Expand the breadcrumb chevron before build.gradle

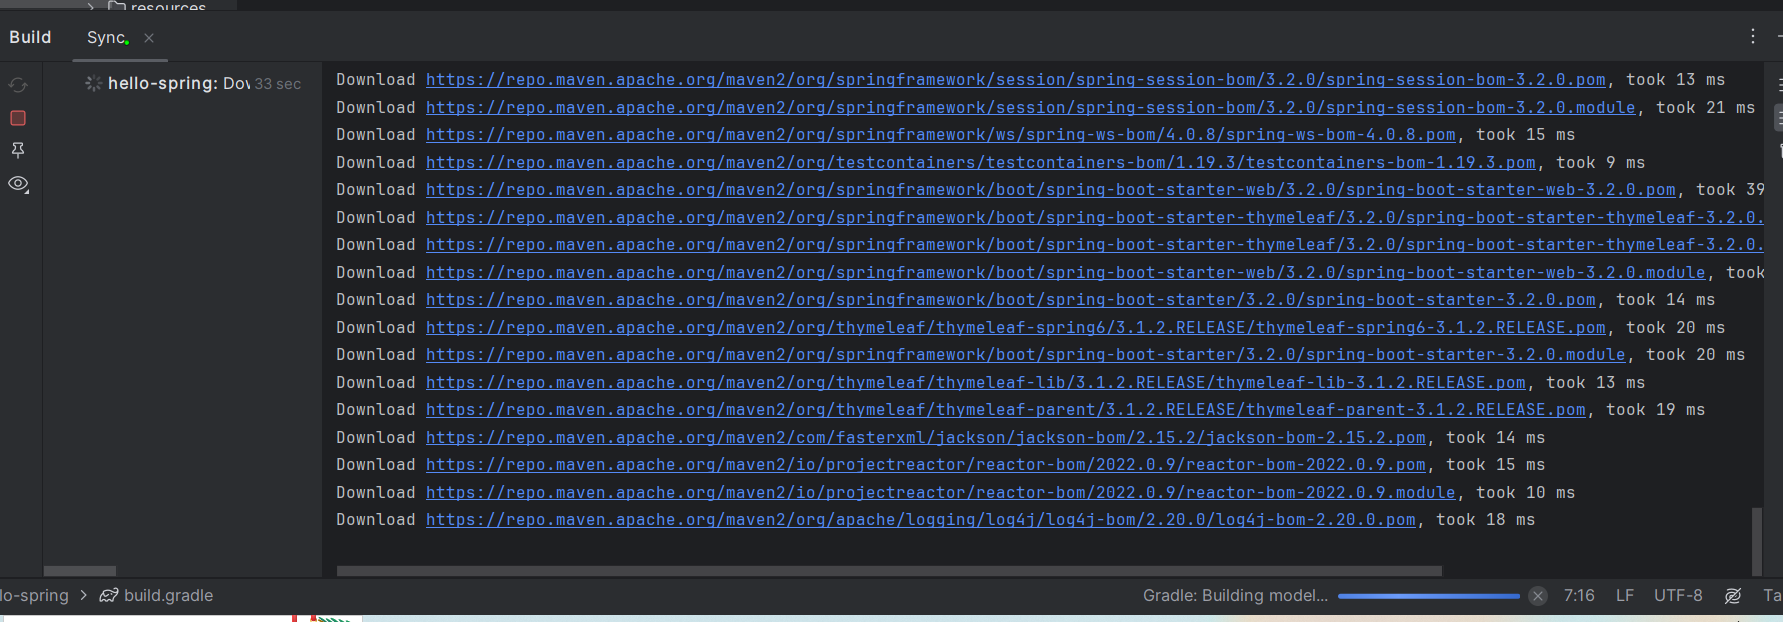click(x=84, y=596)
